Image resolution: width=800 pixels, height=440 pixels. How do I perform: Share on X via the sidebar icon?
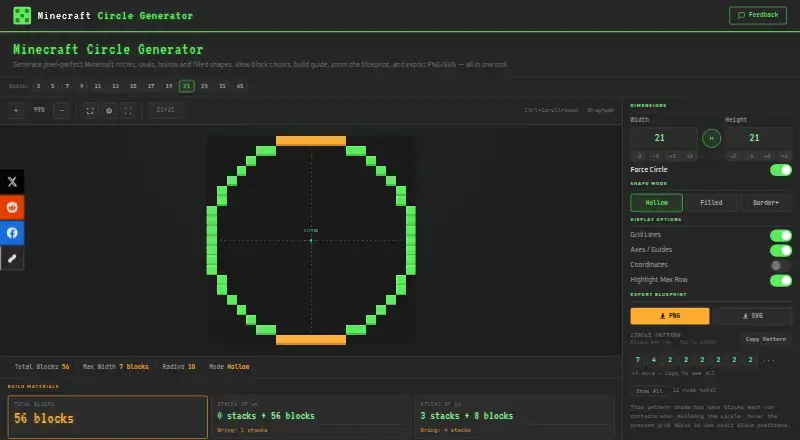[12, 182]
